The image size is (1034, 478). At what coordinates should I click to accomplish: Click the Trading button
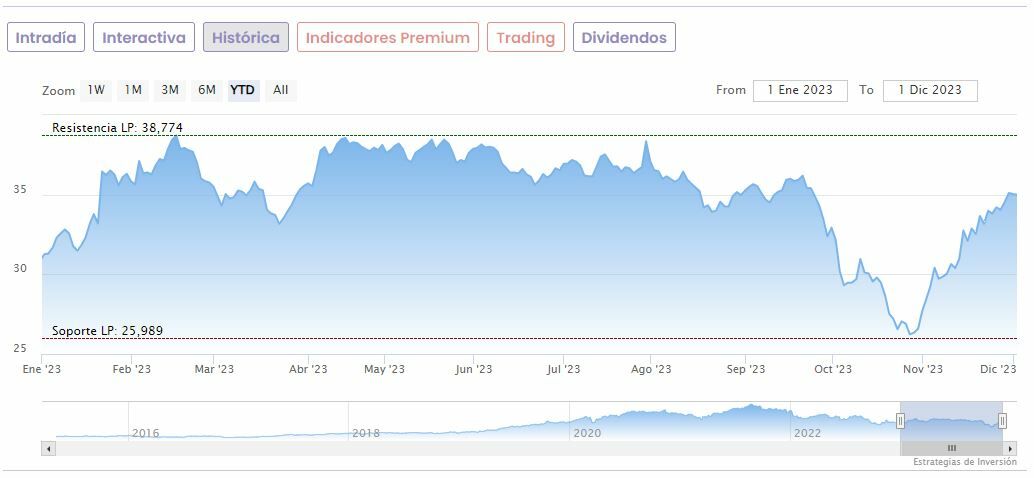[525, 38]
